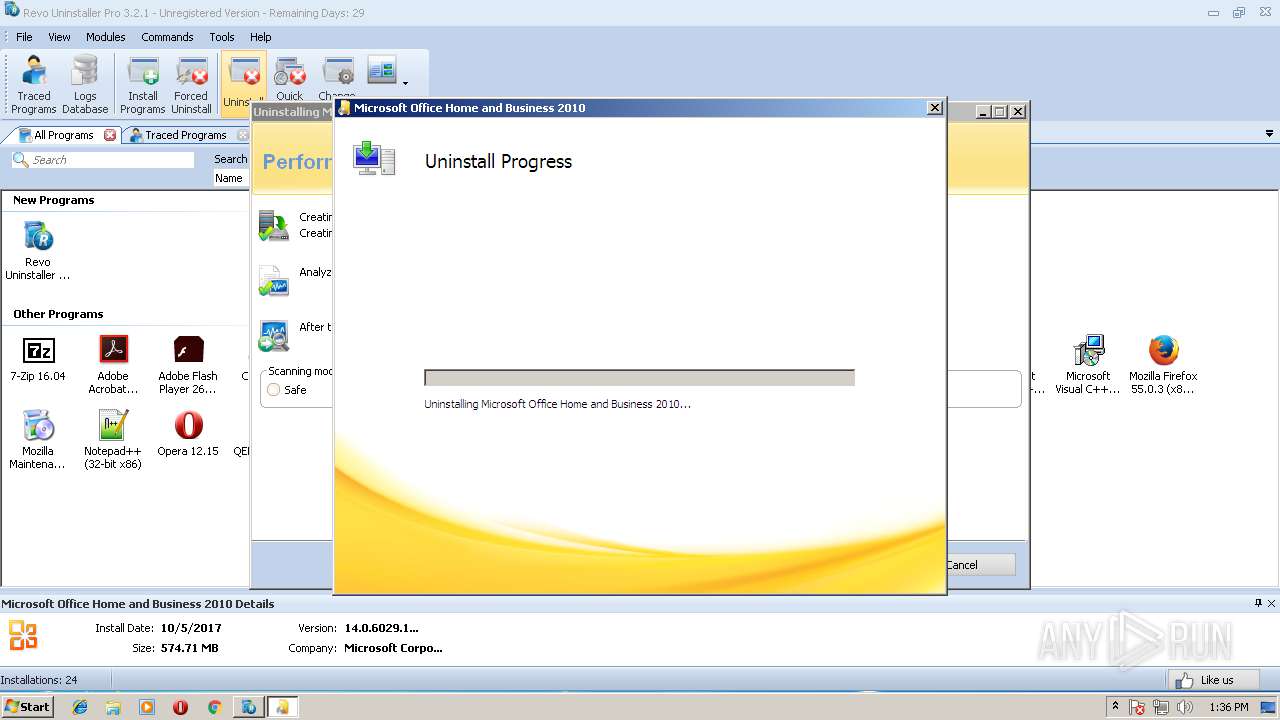
Task: Click the Size 574.71 MB value
Action: (189, 648)
